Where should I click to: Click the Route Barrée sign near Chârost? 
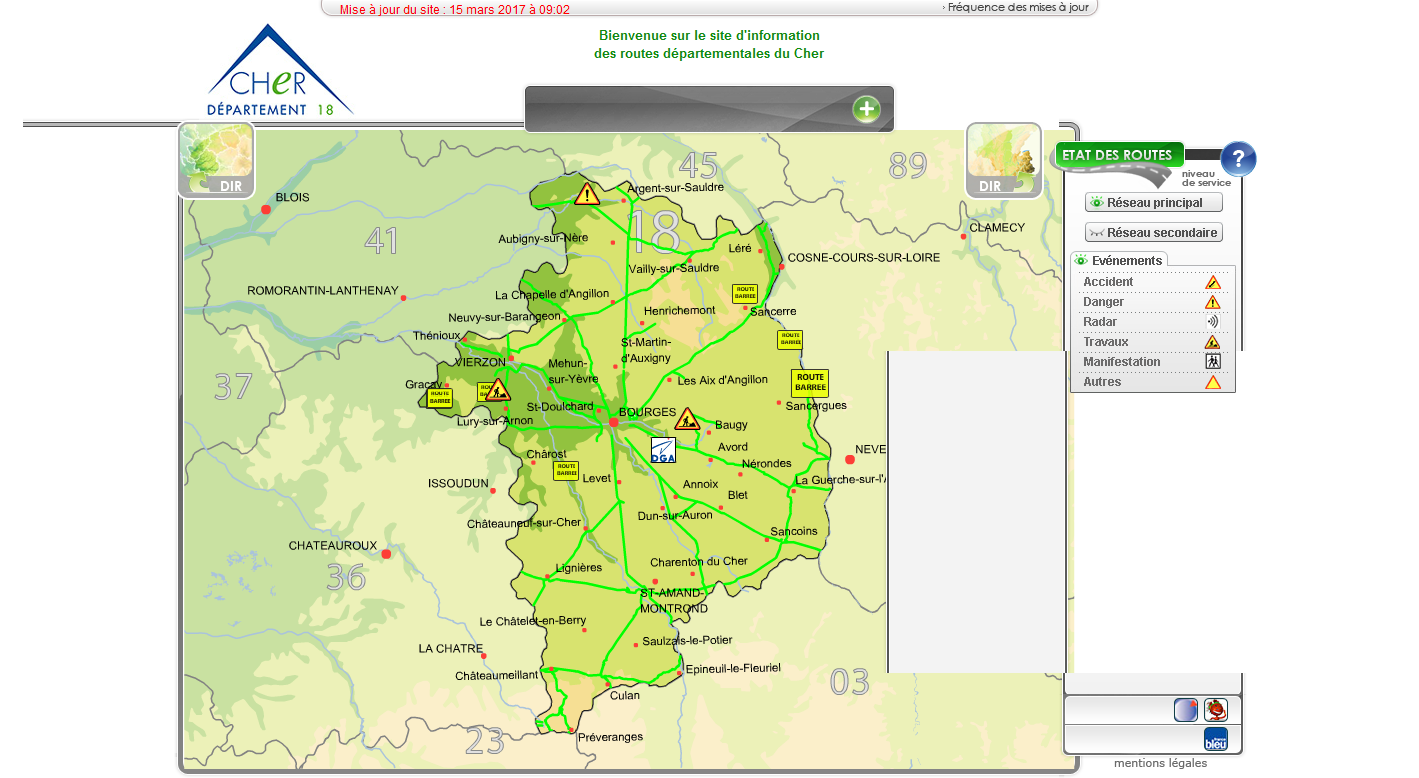point(566,470)
